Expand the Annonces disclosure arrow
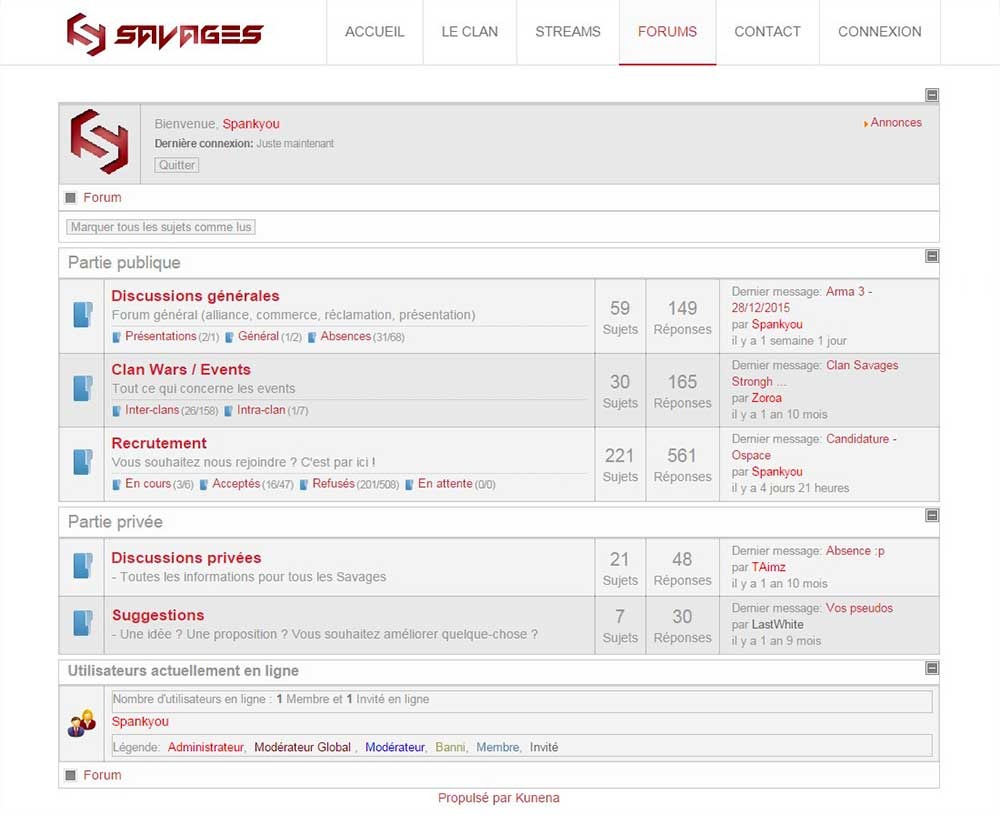 866,122
